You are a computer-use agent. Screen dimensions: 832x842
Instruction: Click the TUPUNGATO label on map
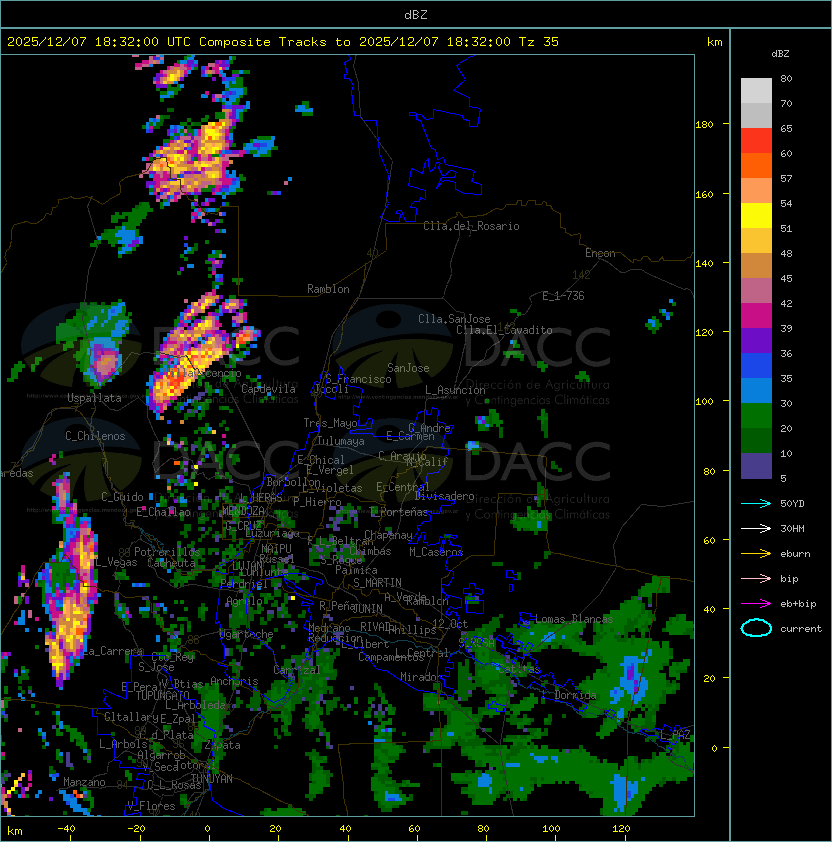click(x=162, y=696)
